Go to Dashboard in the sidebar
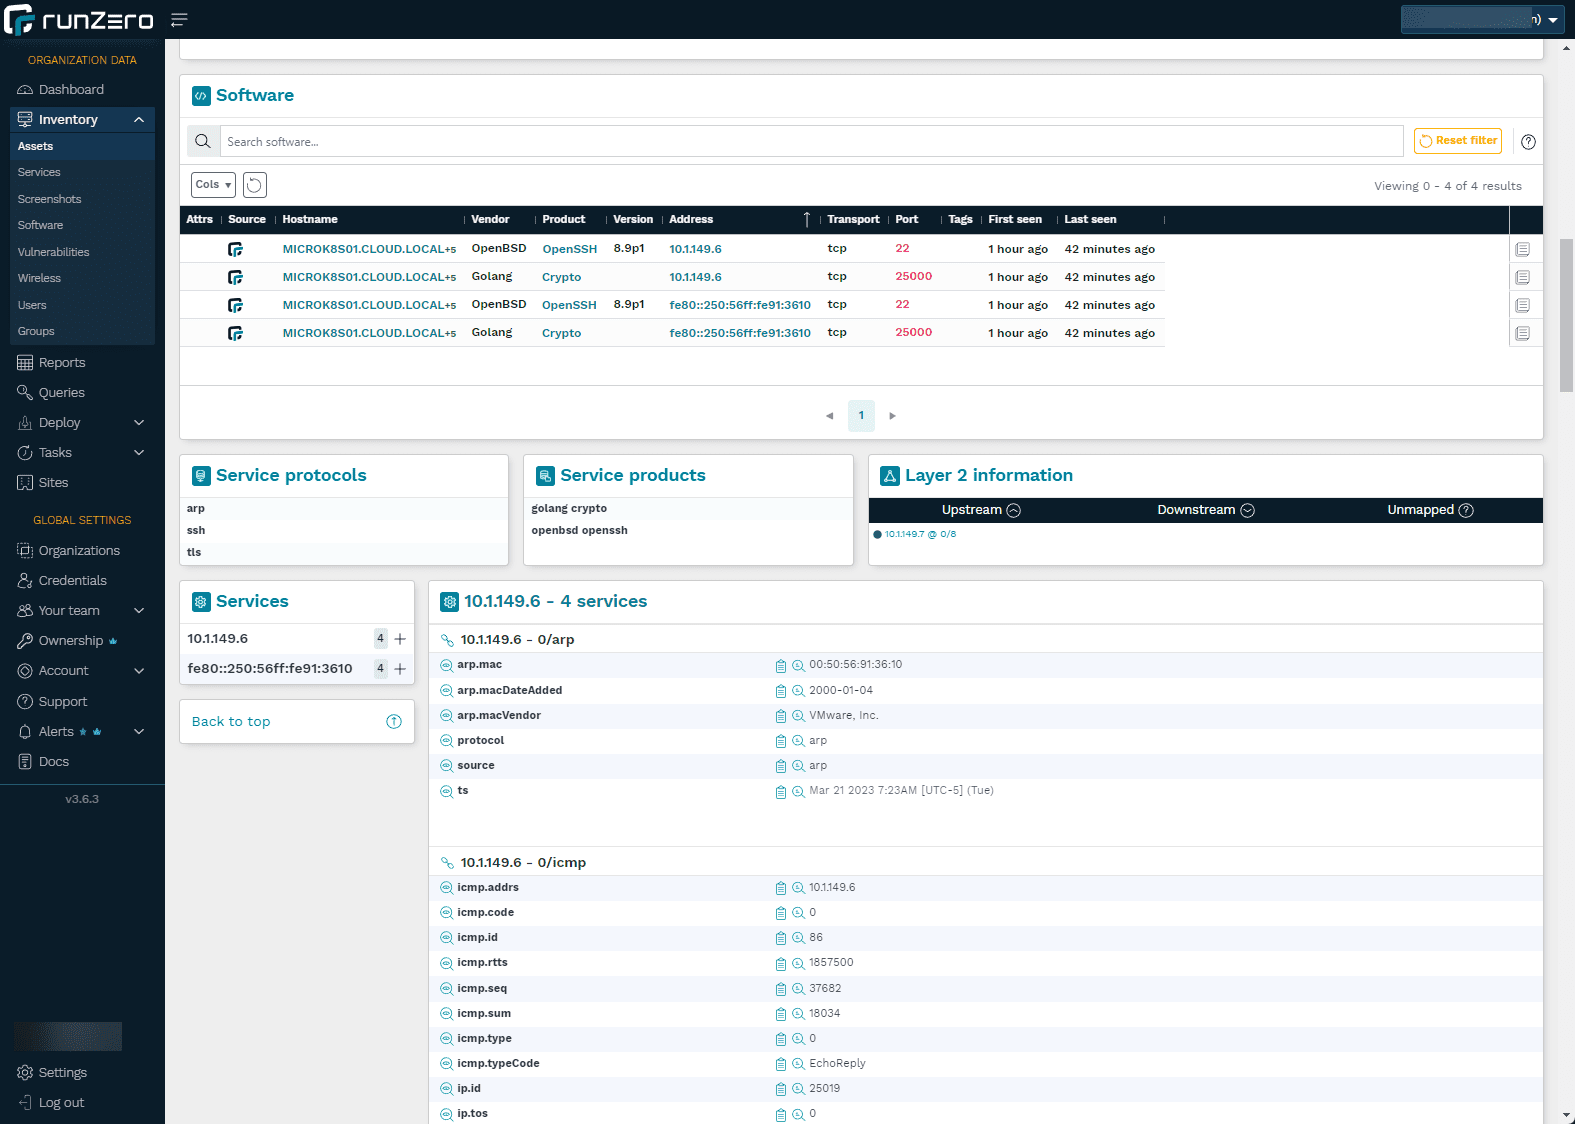Viewport: 1575px width, 1124px height. click(x=71, y=90)
